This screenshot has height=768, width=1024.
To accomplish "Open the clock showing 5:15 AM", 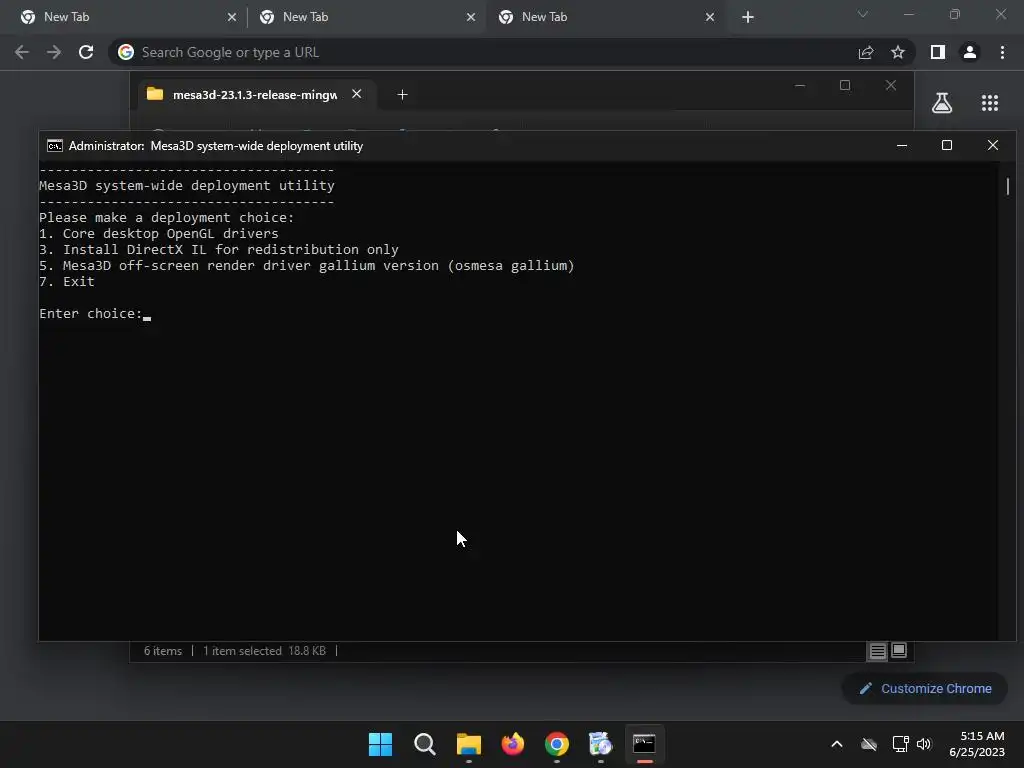I will 977,744.
